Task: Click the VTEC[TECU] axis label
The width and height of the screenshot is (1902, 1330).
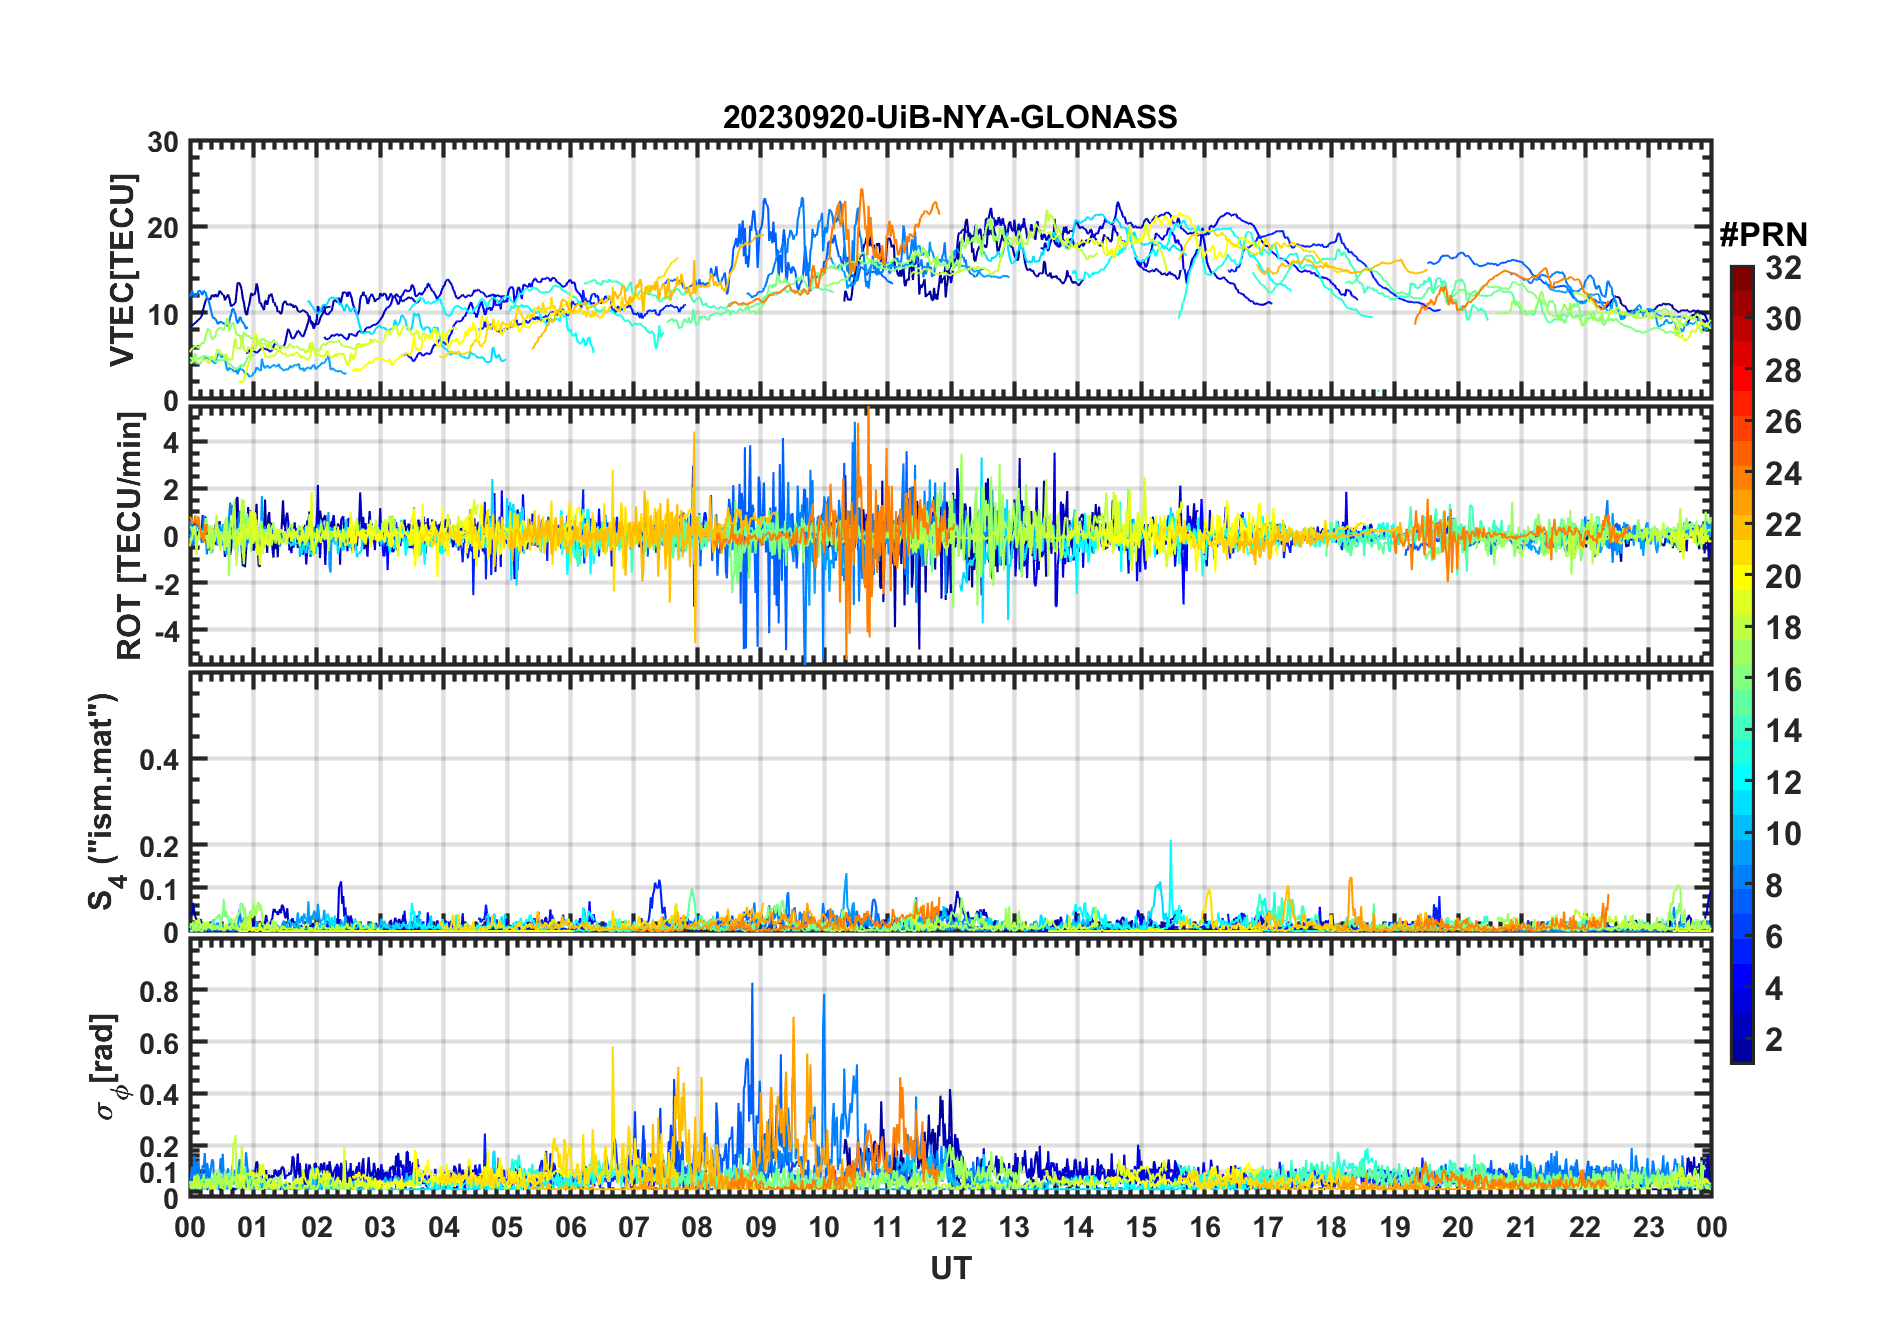Action: tap(122, 270)
